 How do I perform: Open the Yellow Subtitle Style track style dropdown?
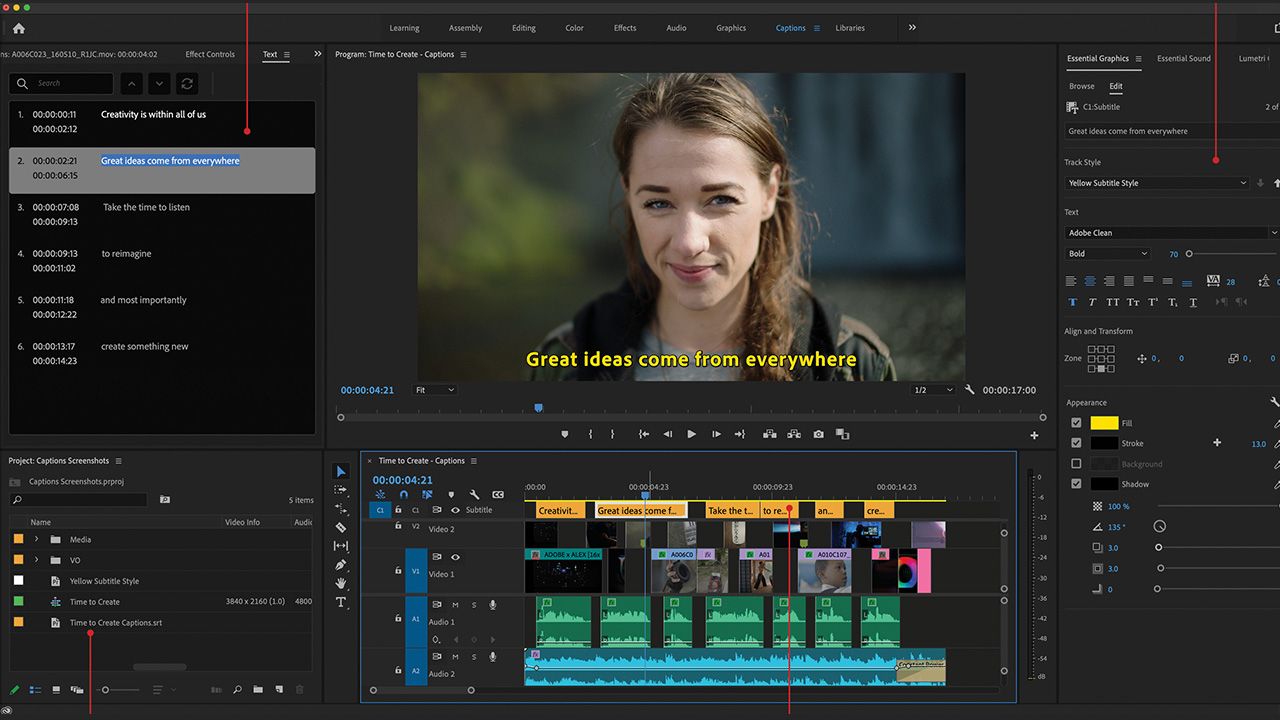1158,183
